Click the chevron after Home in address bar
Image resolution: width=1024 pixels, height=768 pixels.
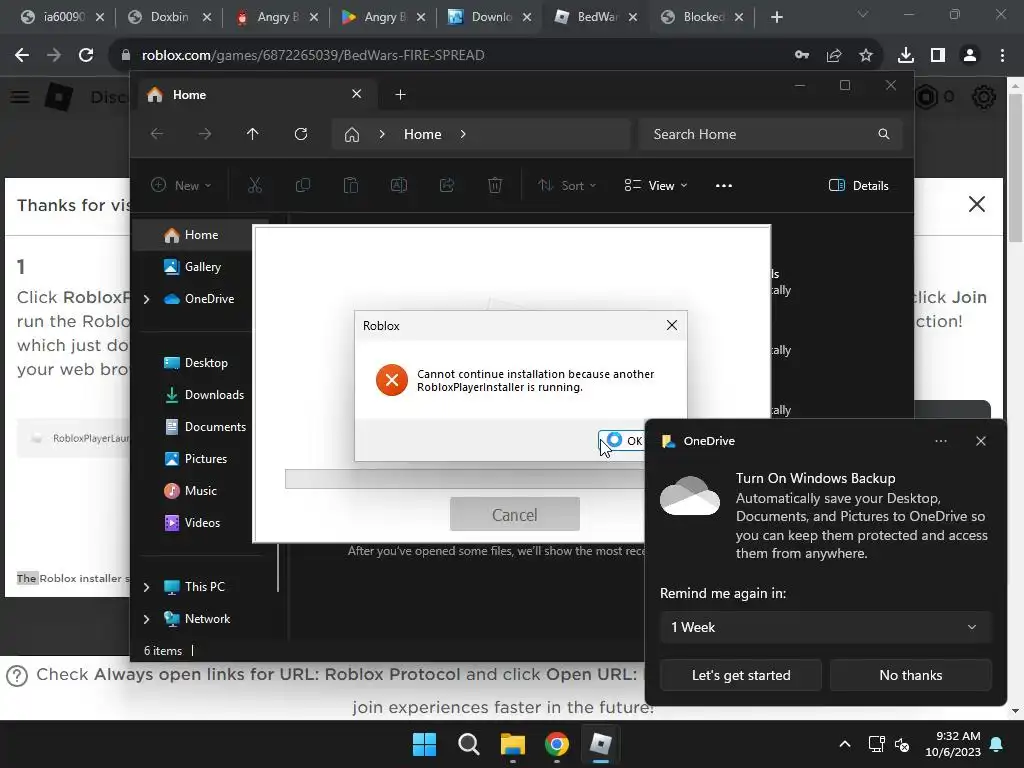(463, 134)
